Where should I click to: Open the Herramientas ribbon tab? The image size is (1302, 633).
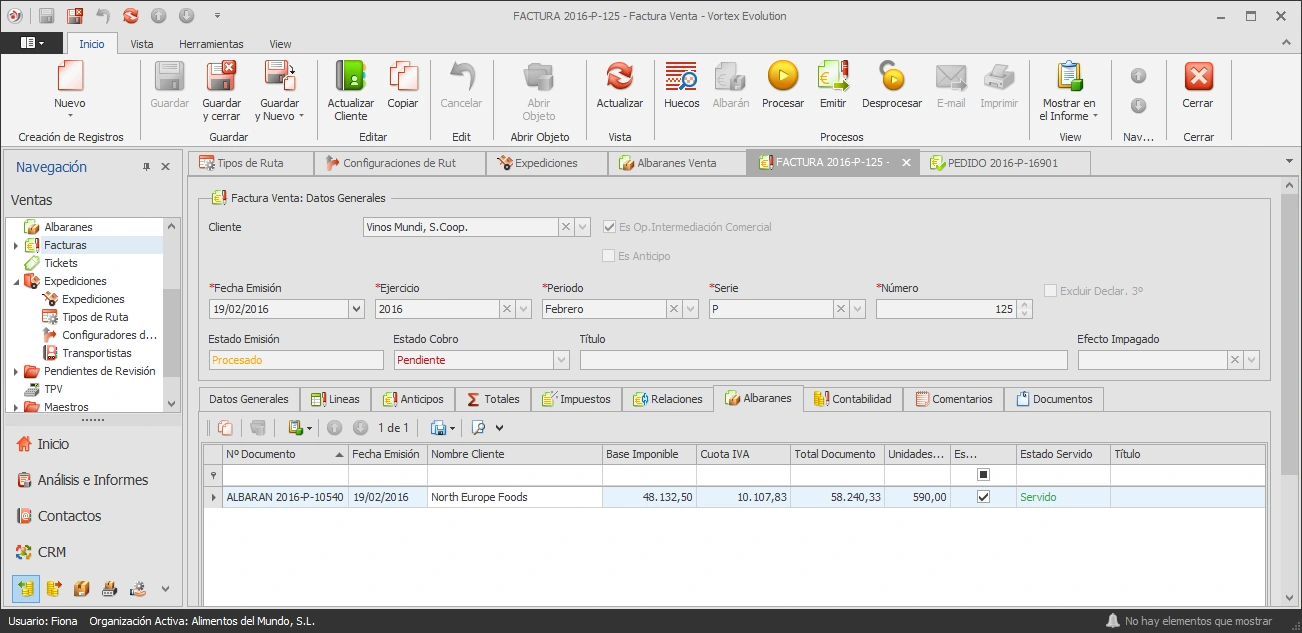pos(211,44)
